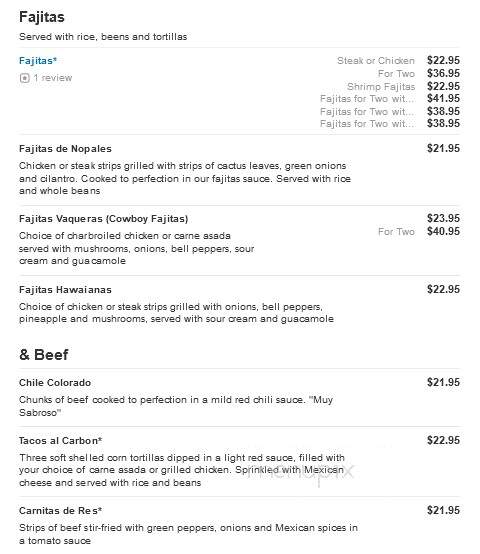The height and width of the screenshot is (554, 480).
Task: Select the Carnitas de Res* item title
Action: [60, 511]
